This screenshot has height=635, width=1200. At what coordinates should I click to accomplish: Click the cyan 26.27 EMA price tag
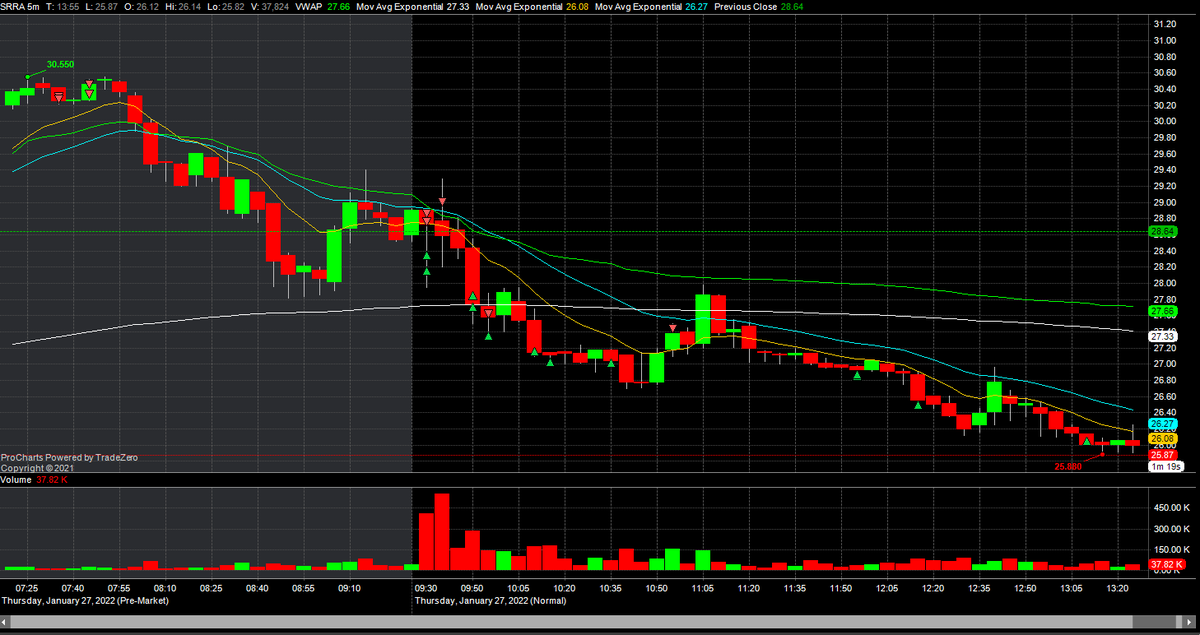tap(1162, 424)
